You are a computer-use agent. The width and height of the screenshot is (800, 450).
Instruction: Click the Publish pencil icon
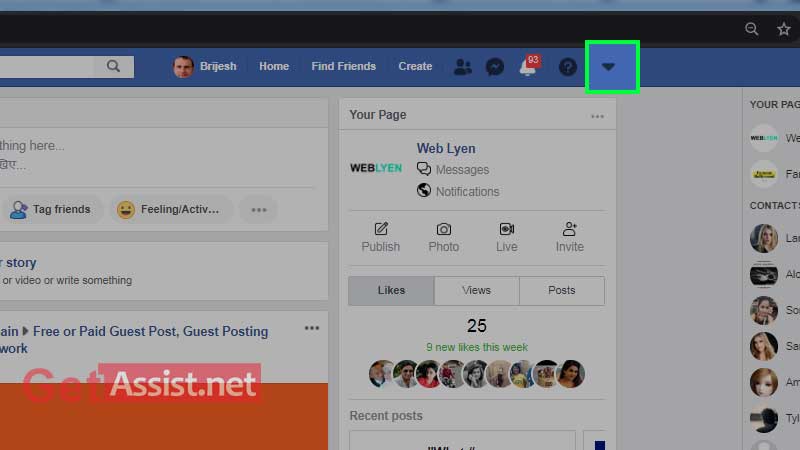[381, 229]
